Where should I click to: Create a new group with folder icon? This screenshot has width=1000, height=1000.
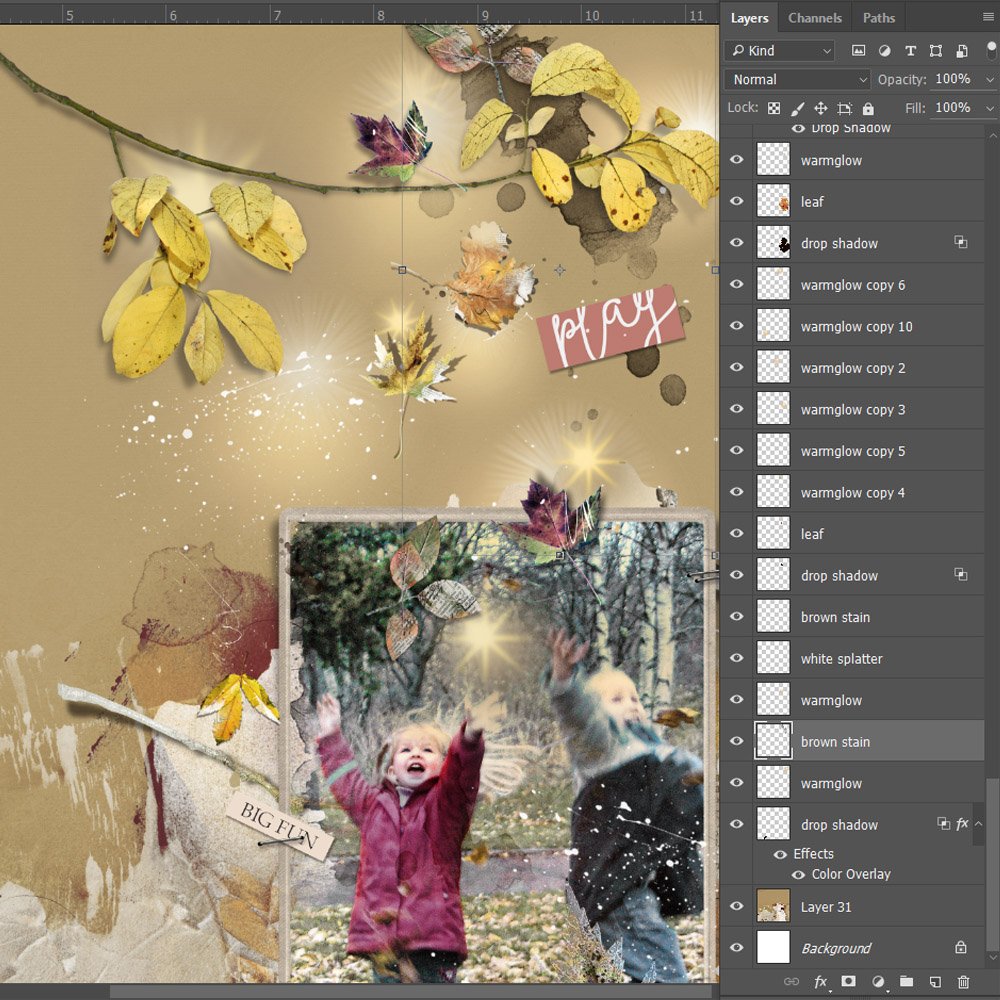pyautogui.click(x=906, y=982)
